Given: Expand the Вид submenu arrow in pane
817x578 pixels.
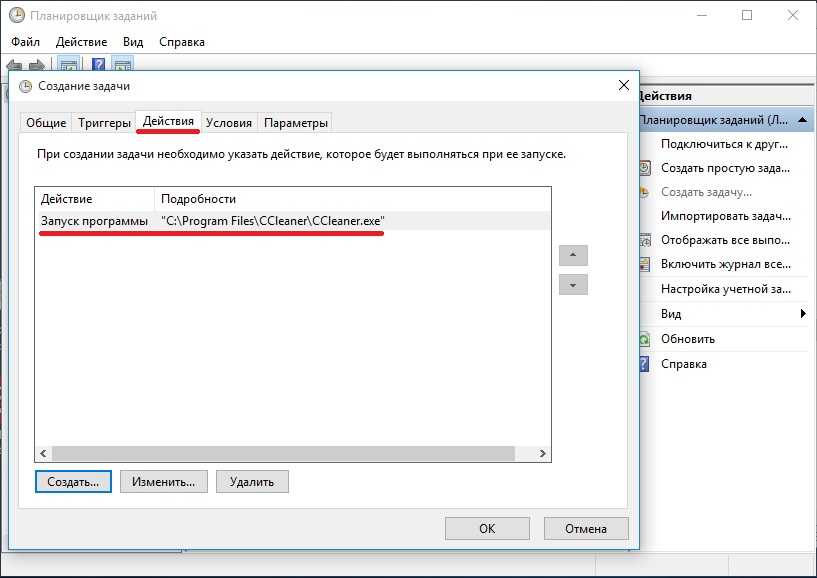Looking at the screenshot, I should tap(803, 313).
